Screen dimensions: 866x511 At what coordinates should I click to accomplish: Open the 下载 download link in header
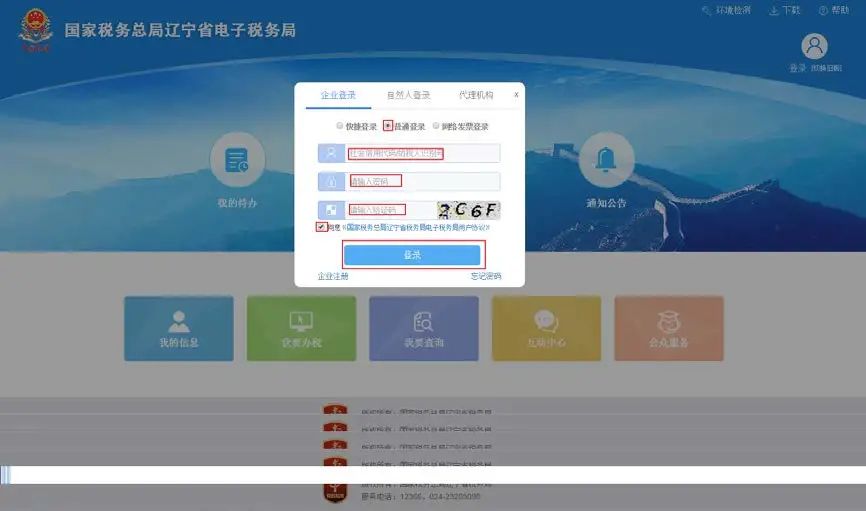[785, 10]
